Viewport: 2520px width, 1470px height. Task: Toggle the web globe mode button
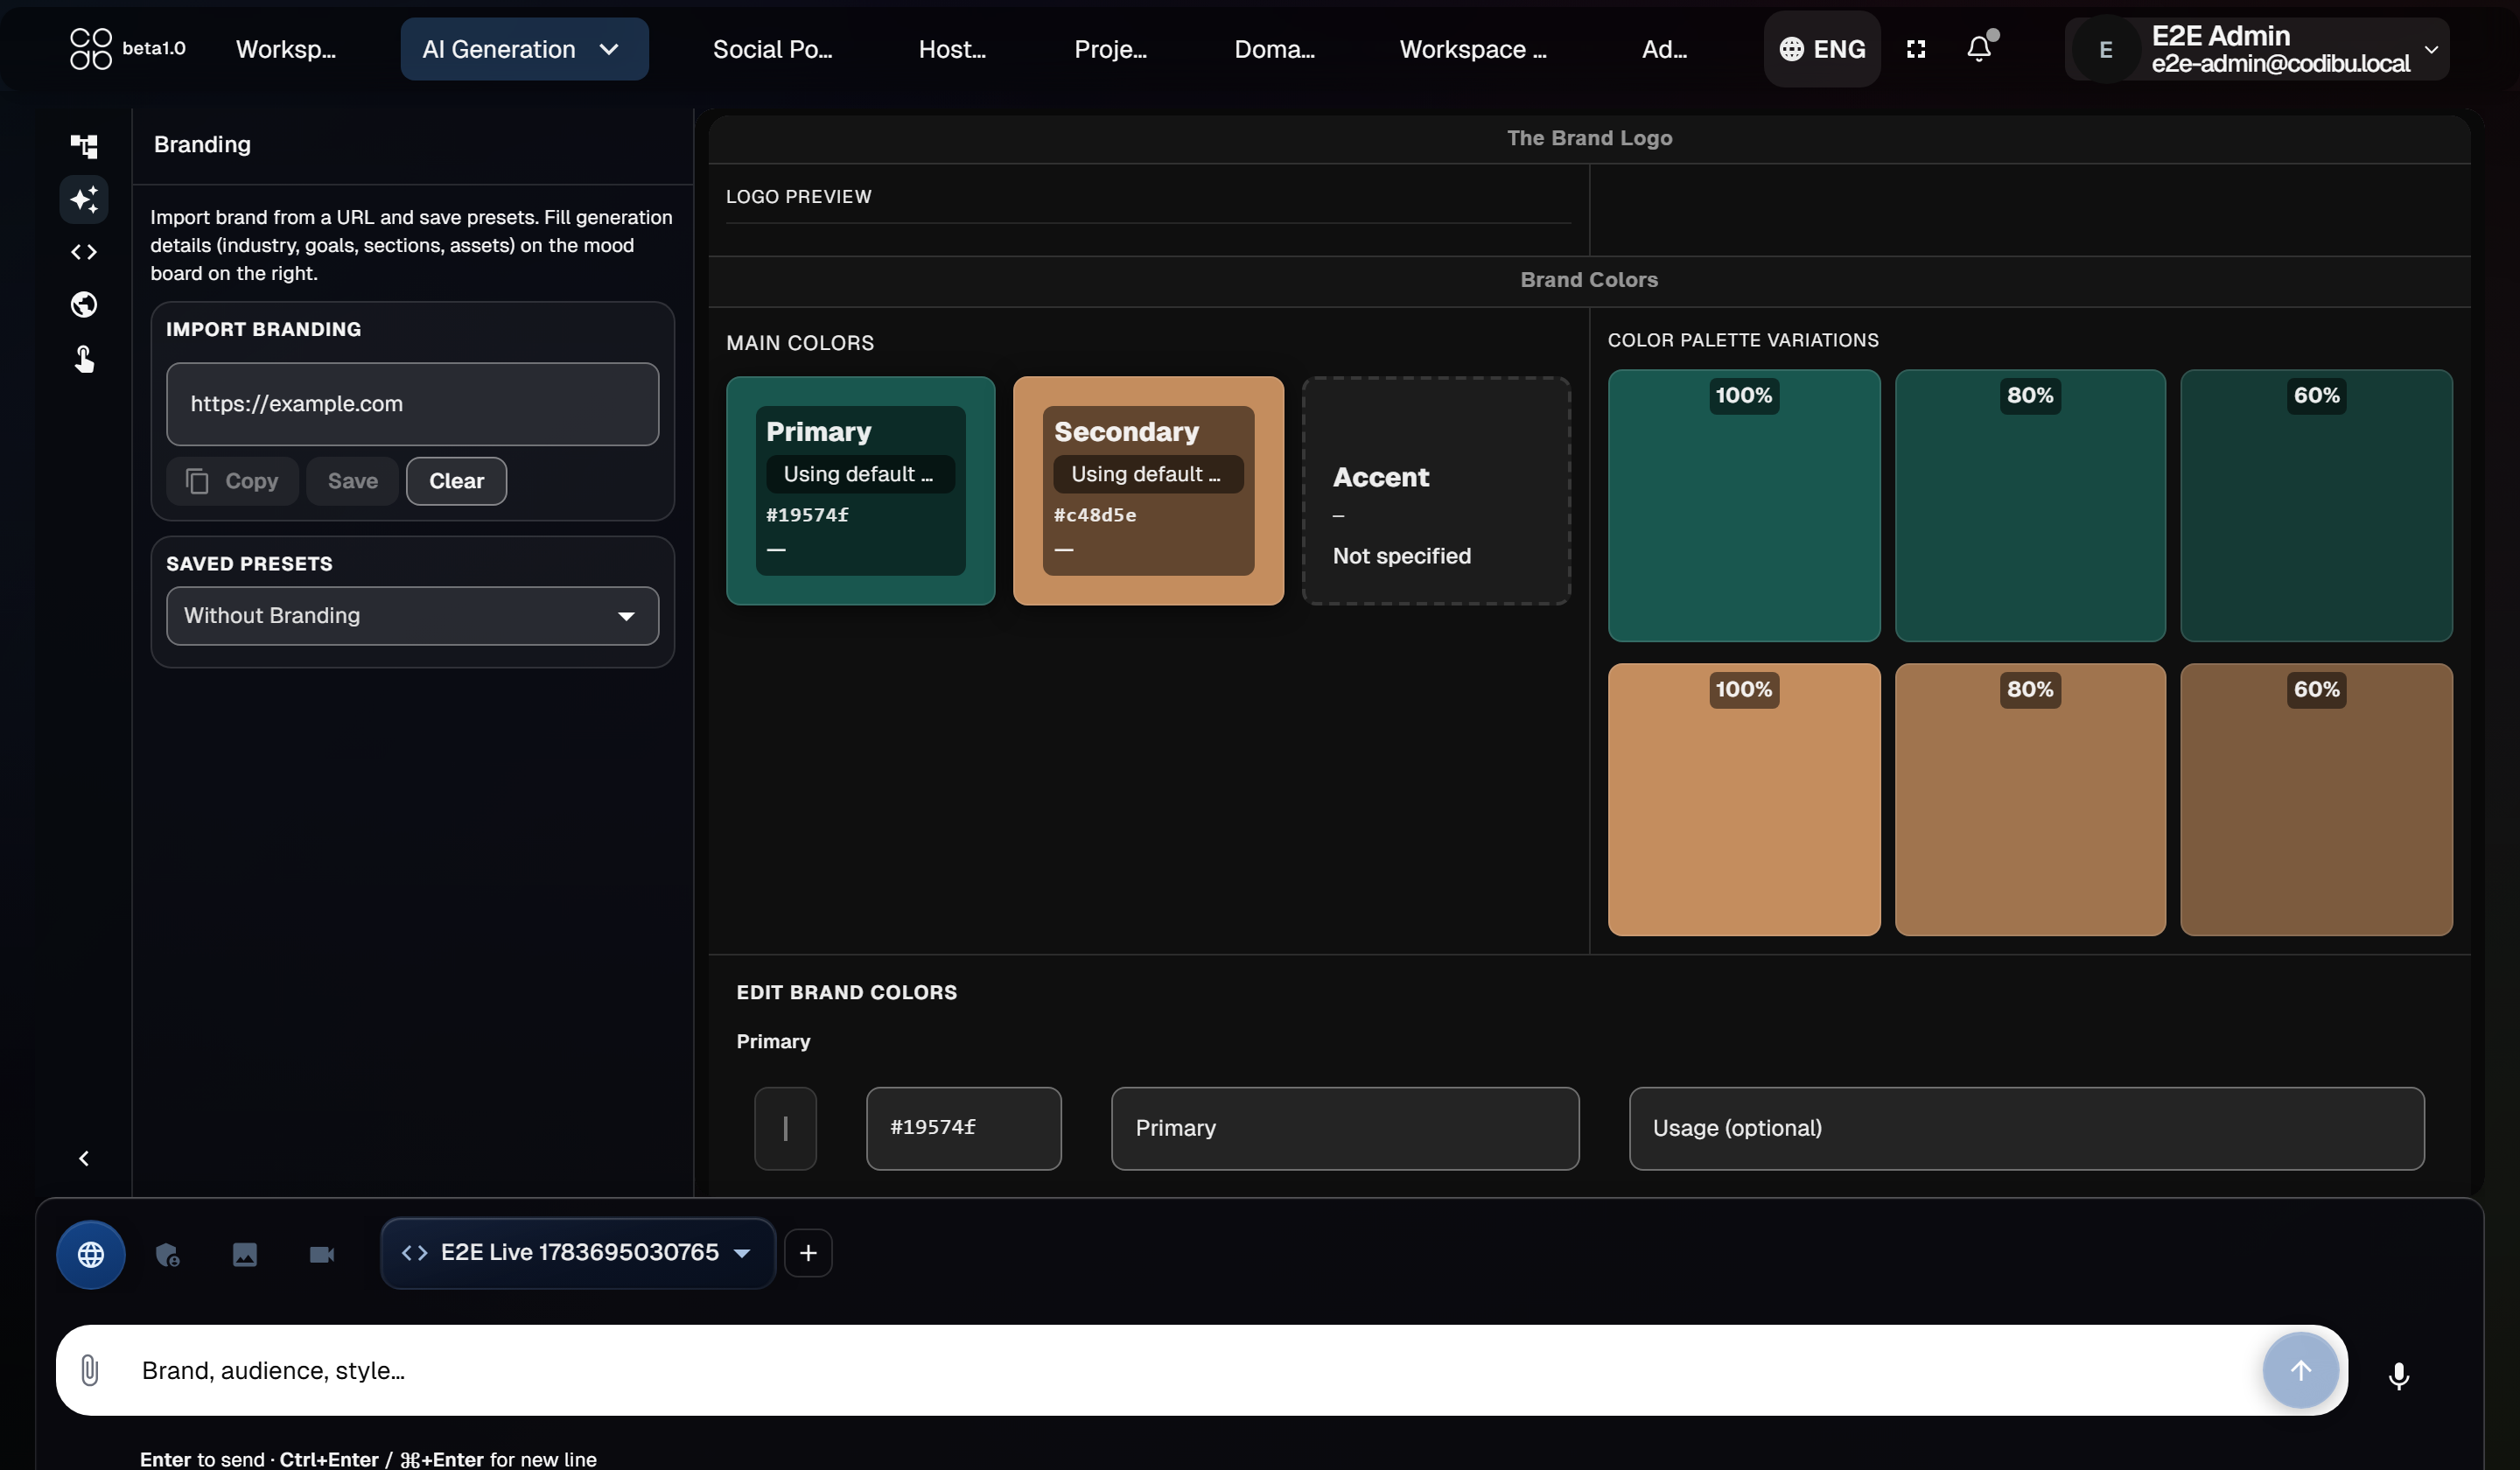(91, 1254)
